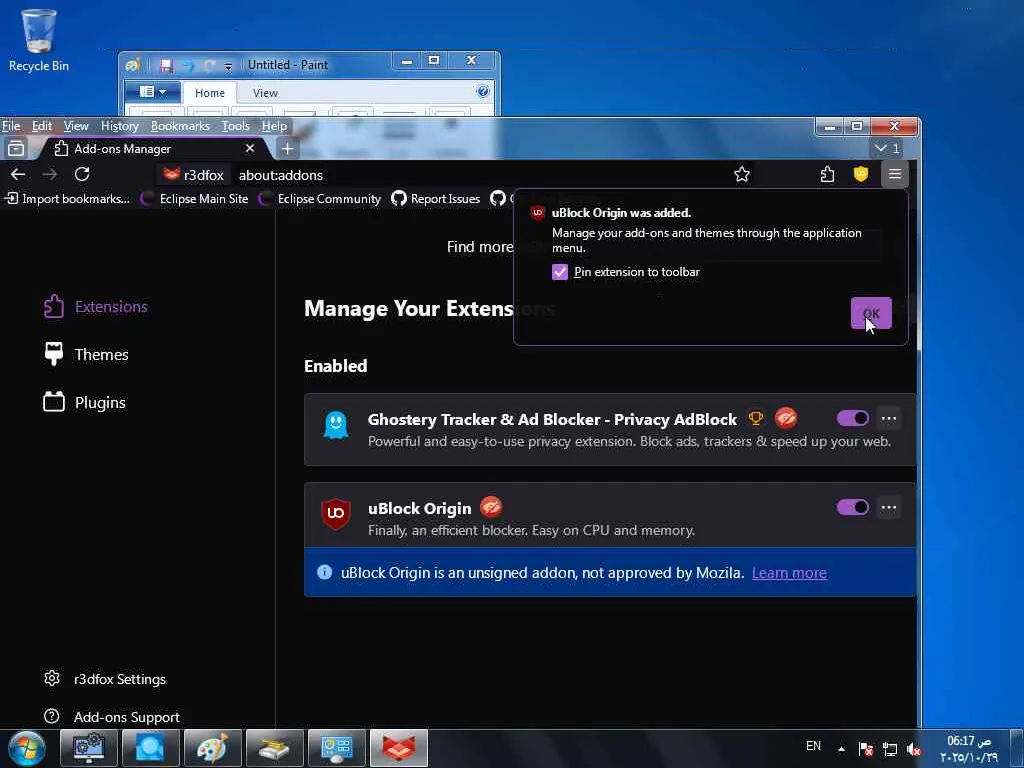Open uBlock Origin's more options menu

click(x=889, y=507)
